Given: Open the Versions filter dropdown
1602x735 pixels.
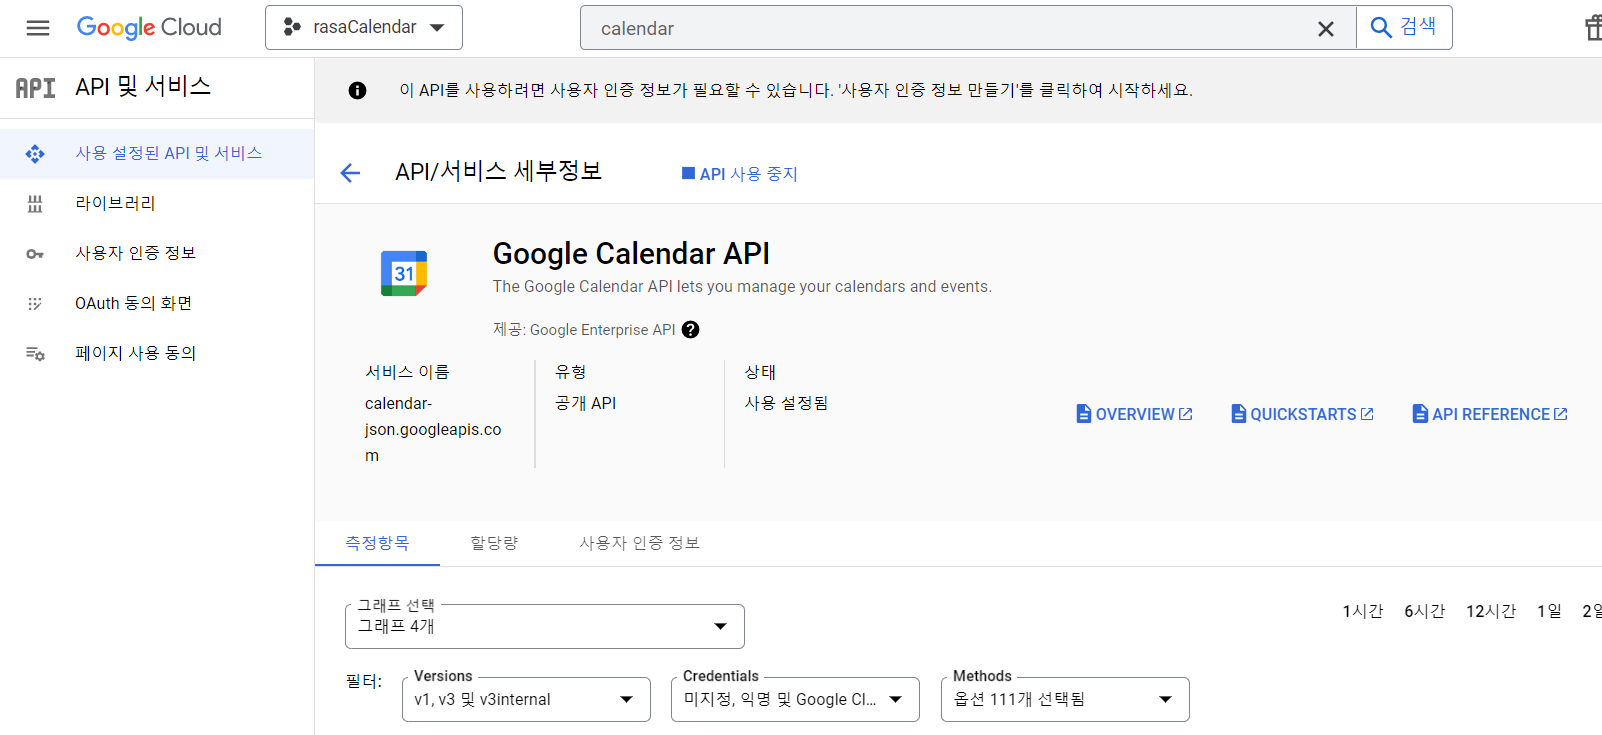Looking at the screenshot, I should click(526, 700).
